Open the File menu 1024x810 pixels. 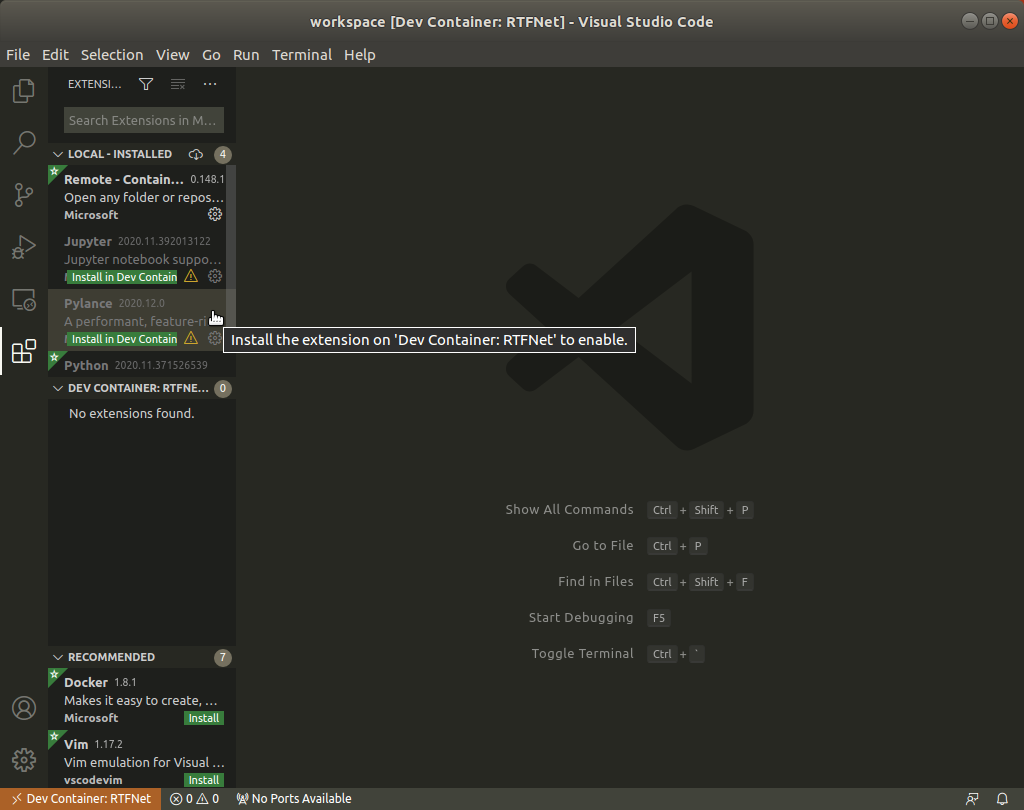point(18,55)
